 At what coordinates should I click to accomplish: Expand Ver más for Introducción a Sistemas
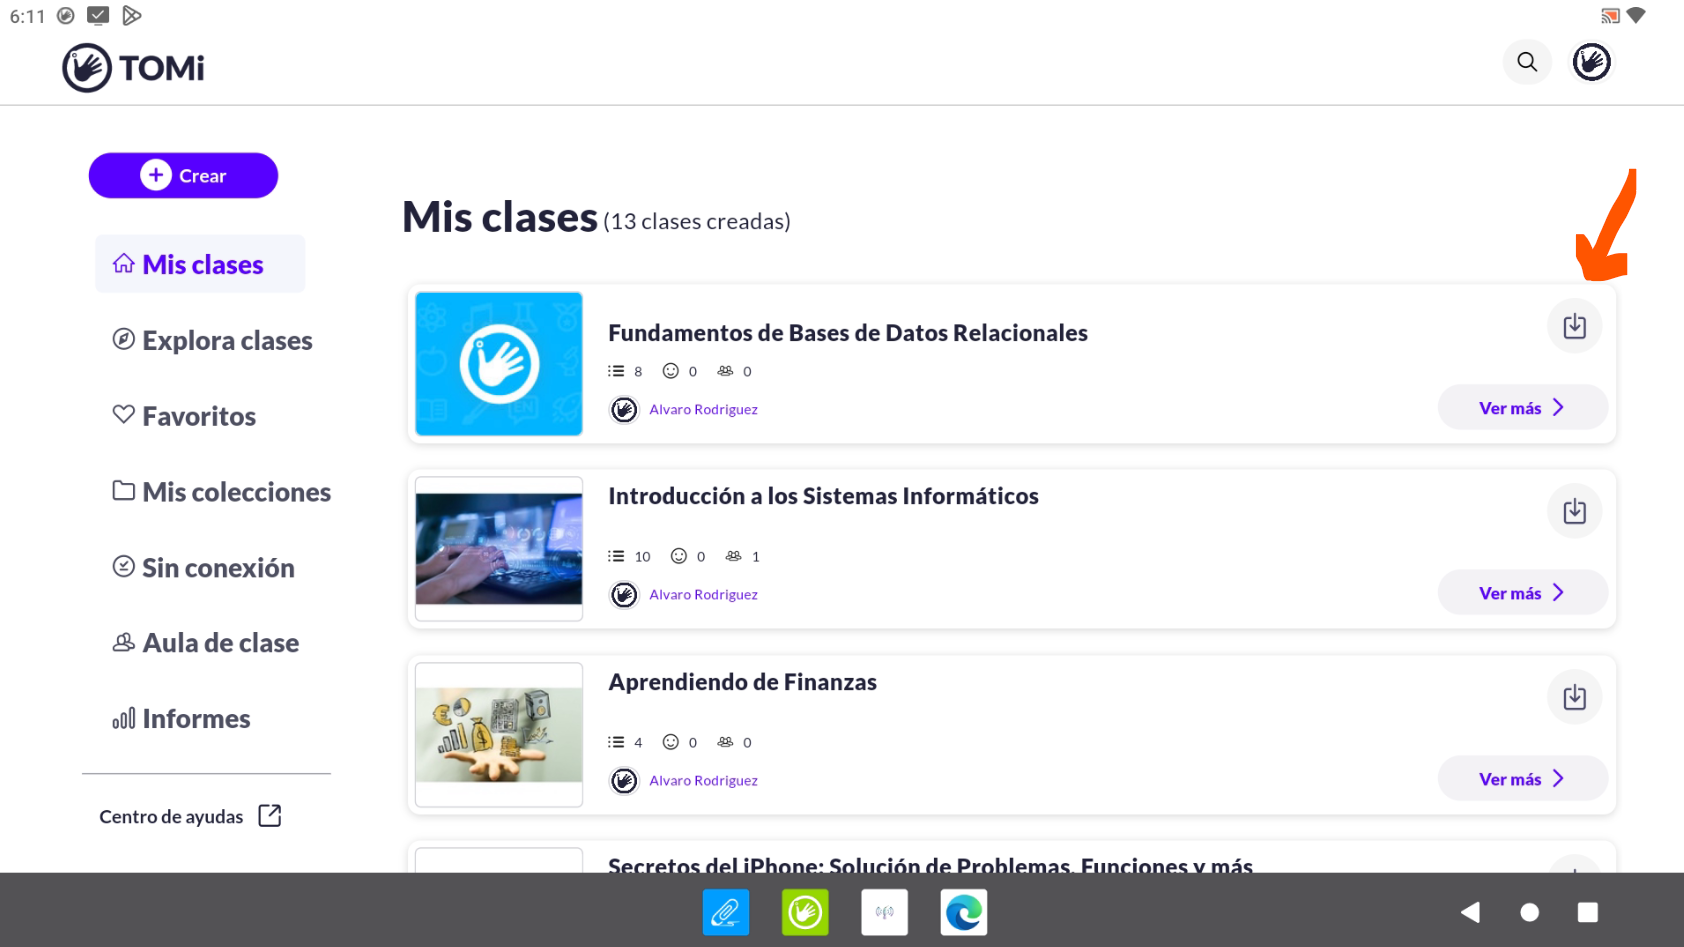[x=1521, y=593]
